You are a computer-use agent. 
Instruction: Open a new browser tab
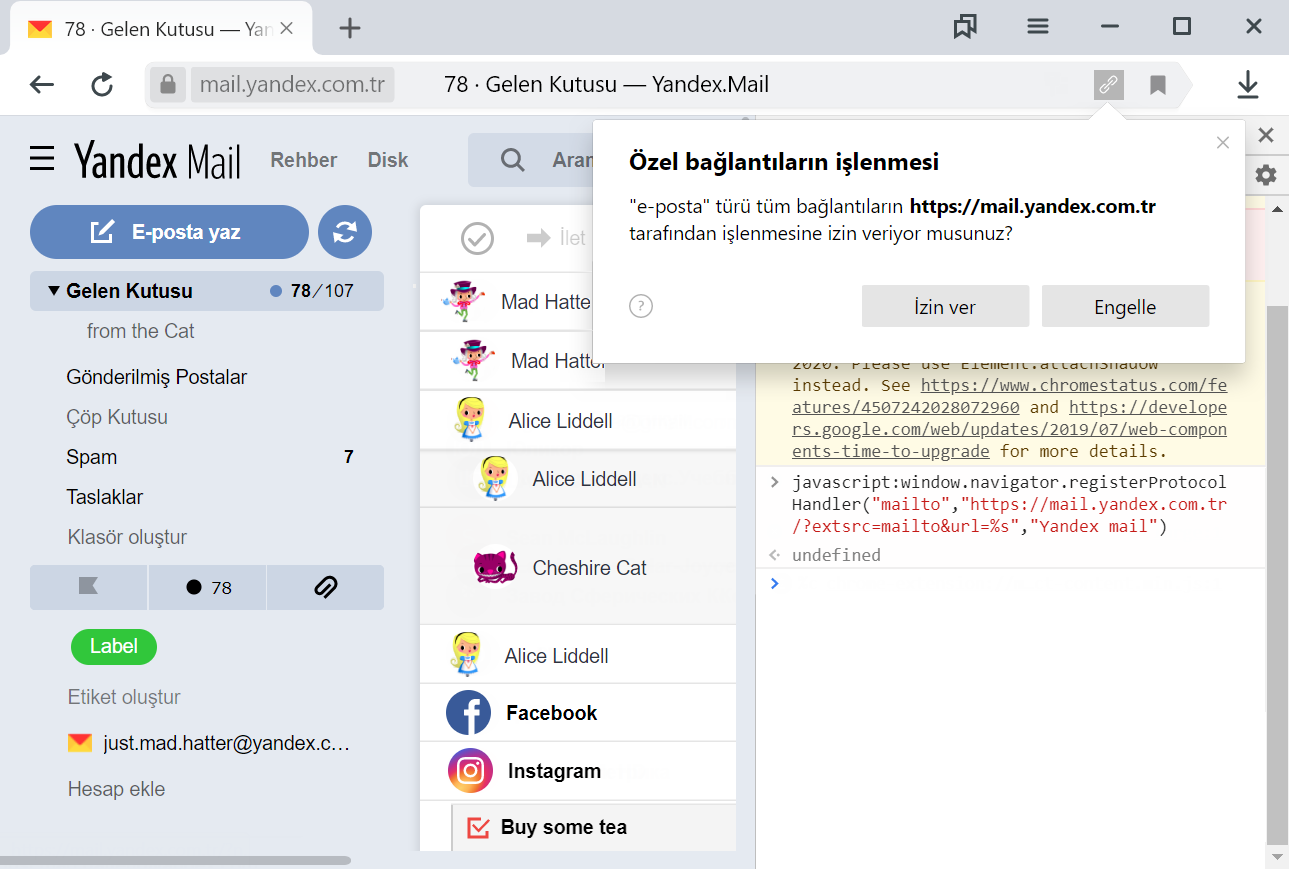pos(349,28)
